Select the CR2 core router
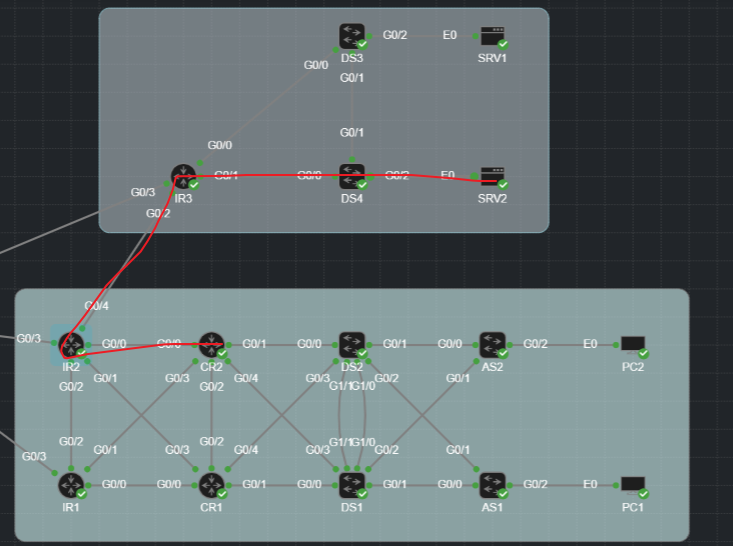This screenshot has height=546, width=733. [211, 345]
